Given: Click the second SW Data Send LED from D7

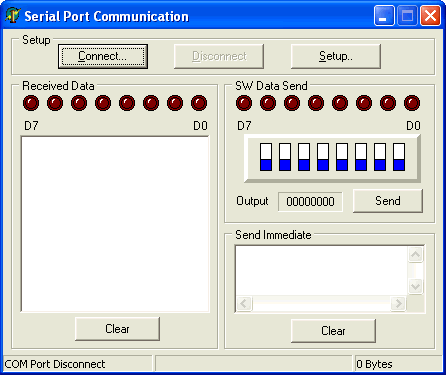Looking at the screenshot, I should click(268, 103).
